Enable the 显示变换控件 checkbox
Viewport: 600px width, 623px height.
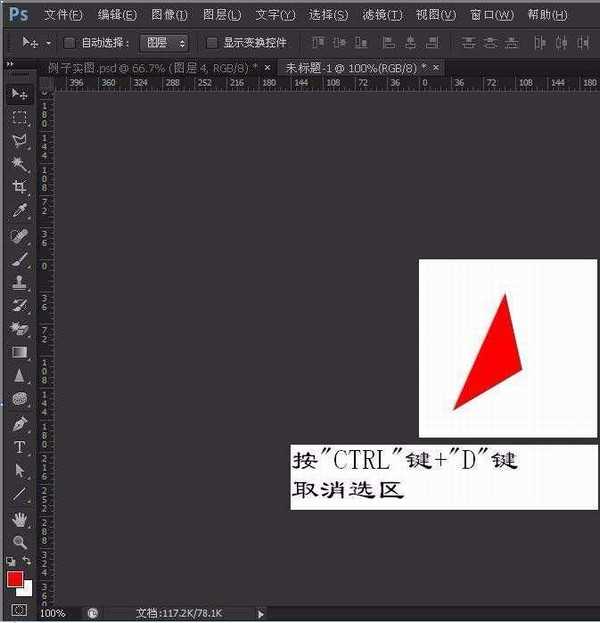(x=212, y=43)
